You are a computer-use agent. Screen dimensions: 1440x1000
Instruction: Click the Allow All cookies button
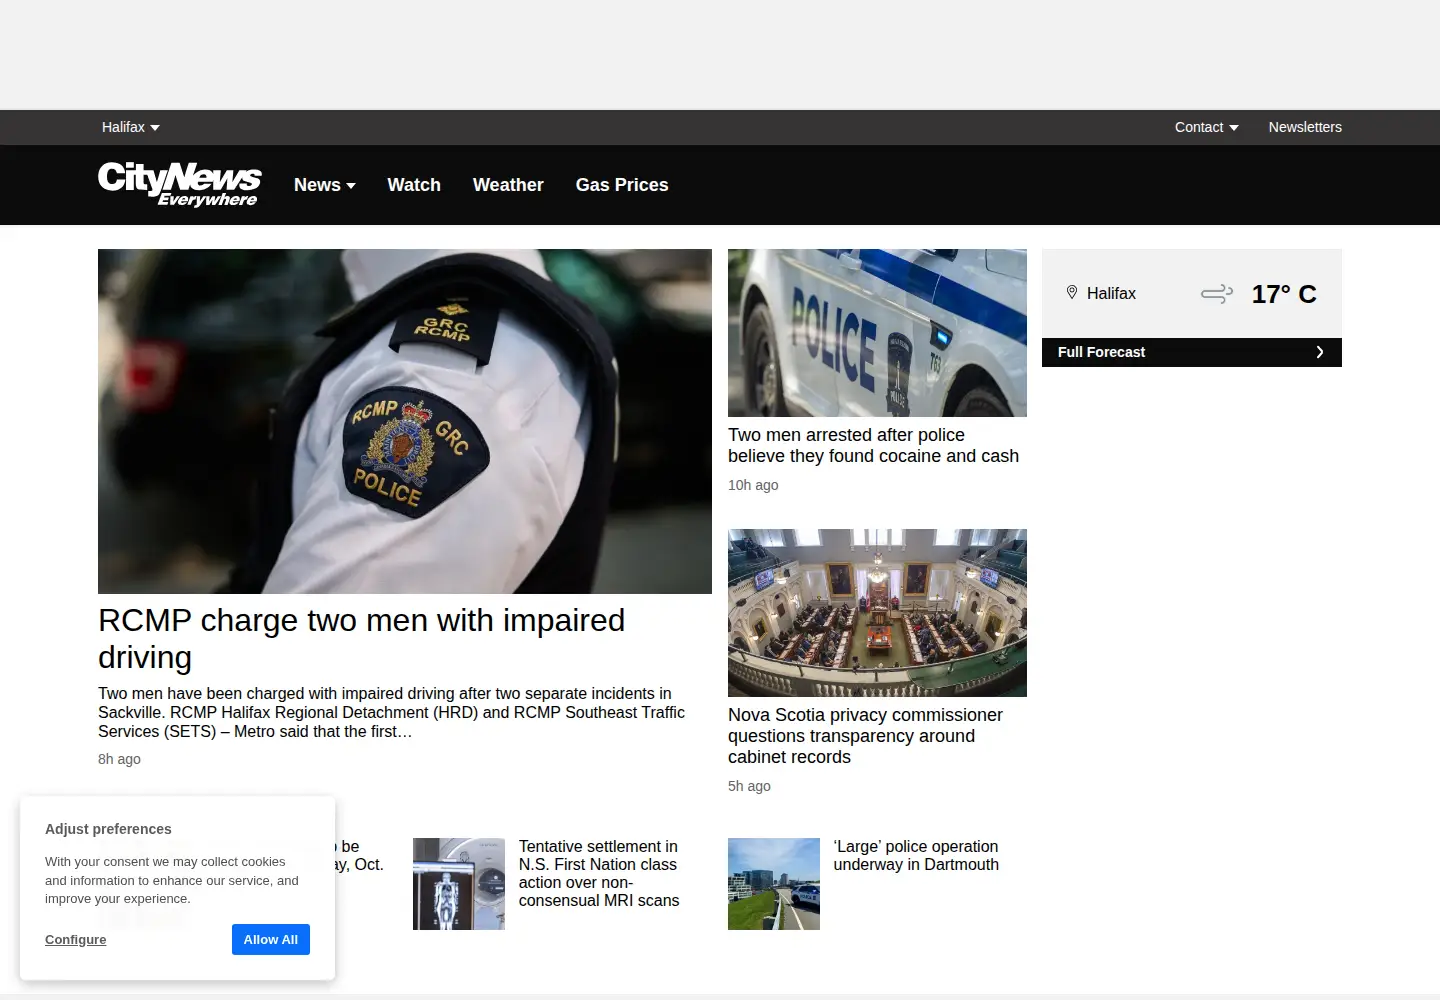[271, 939]
